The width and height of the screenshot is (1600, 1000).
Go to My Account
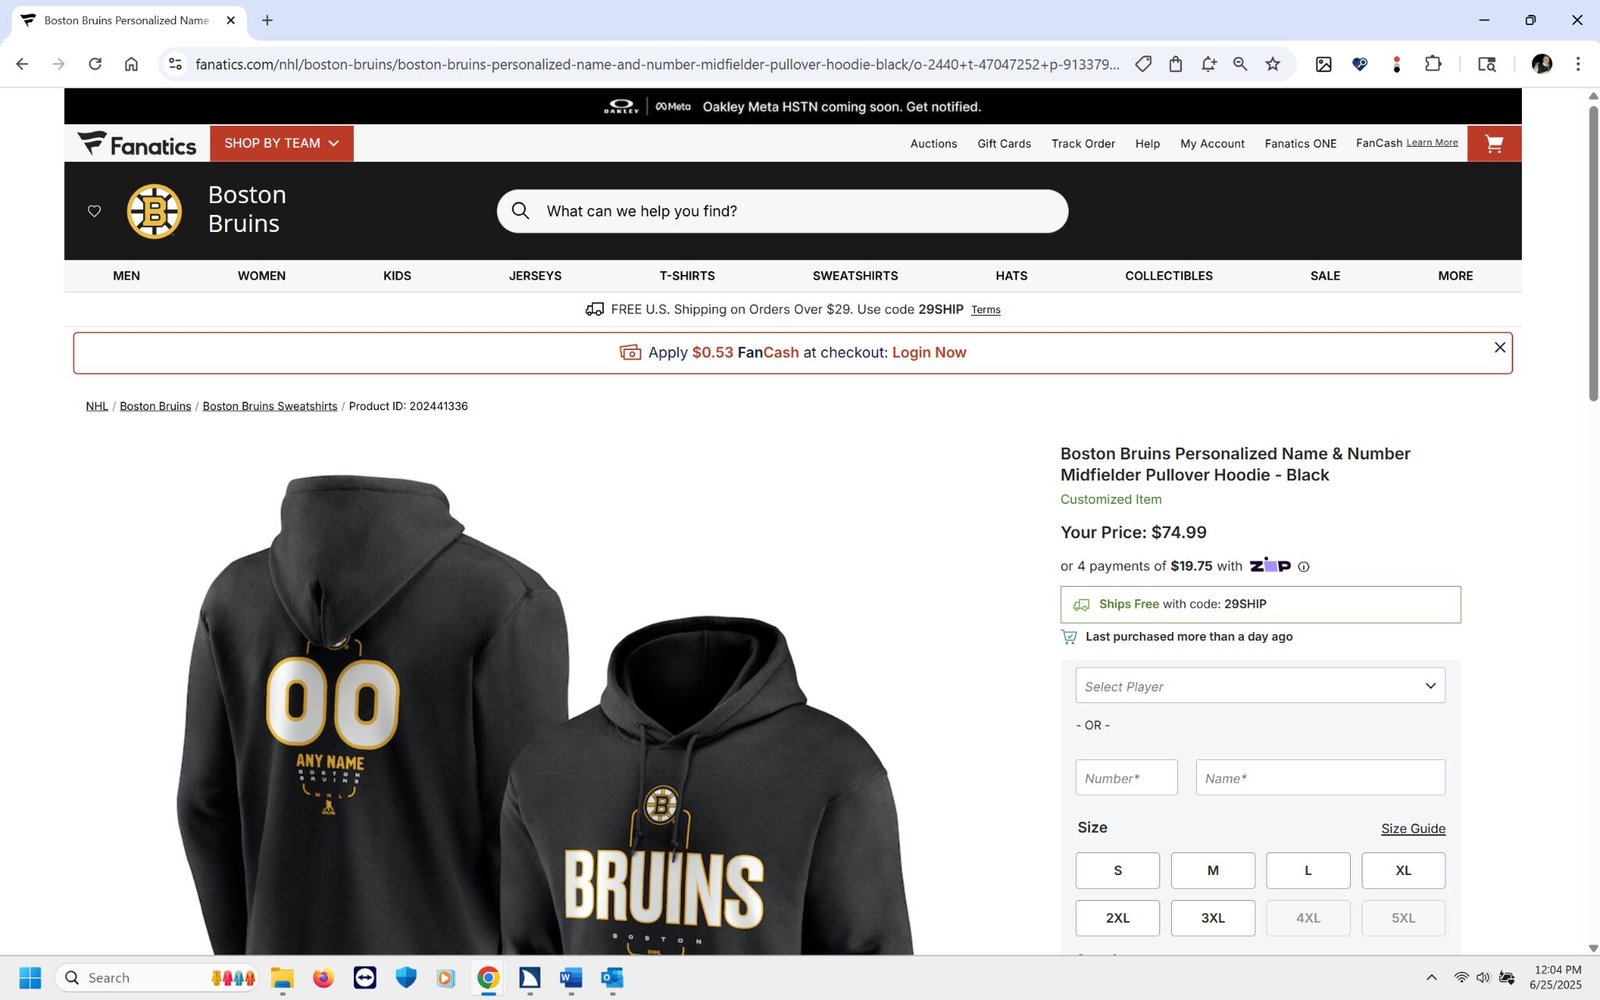tap(1212, 144)
